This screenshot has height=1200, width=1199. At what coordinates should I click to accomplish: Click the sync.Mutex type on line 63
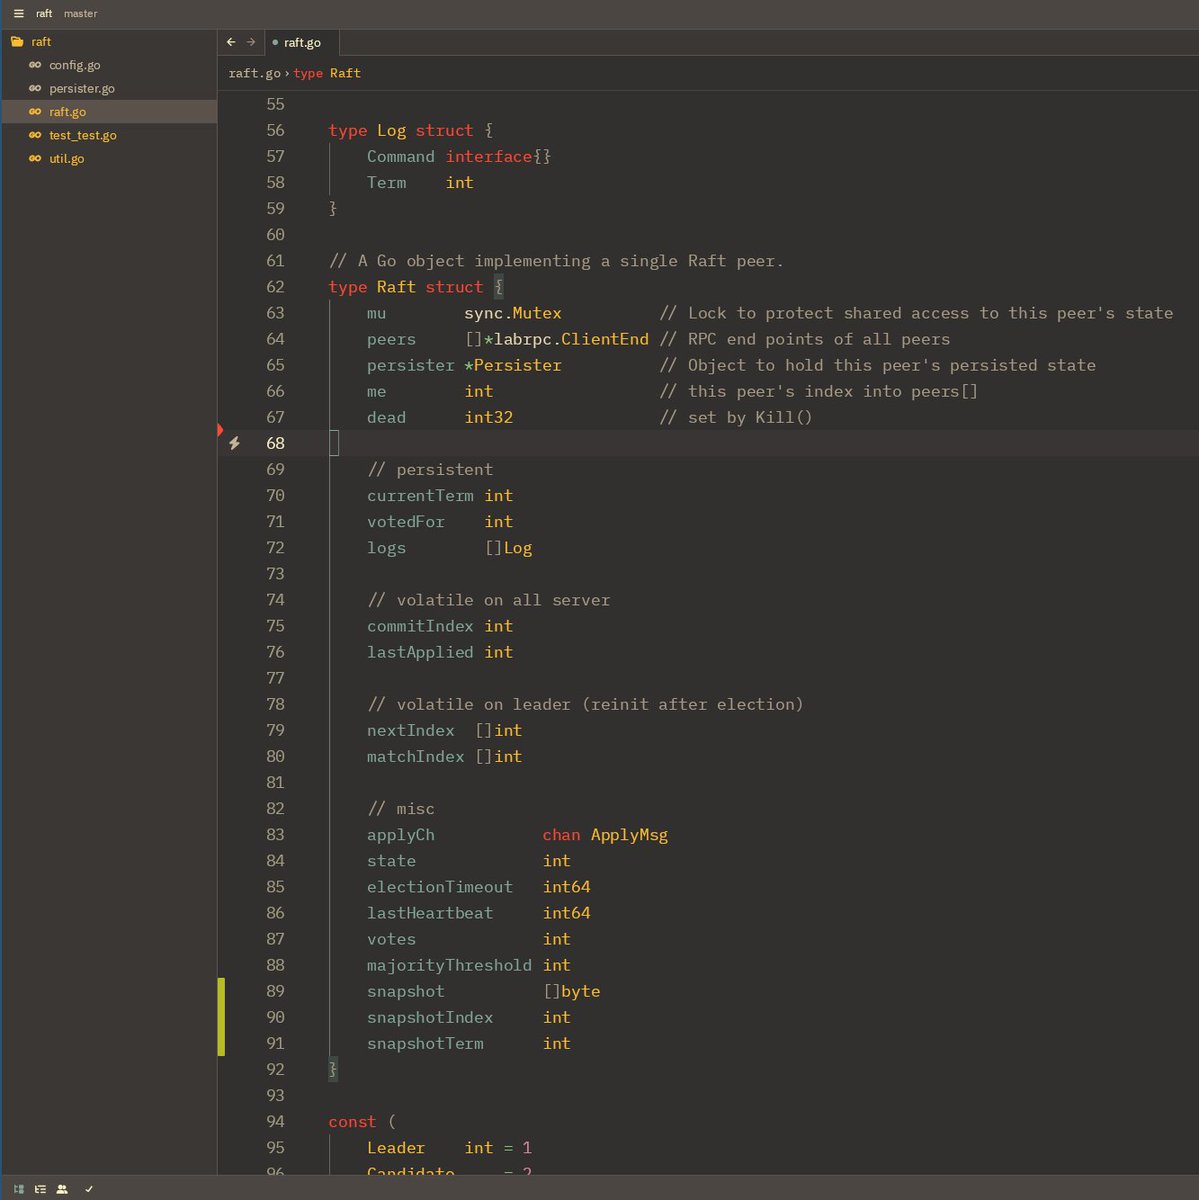click(x=513, y=313)
